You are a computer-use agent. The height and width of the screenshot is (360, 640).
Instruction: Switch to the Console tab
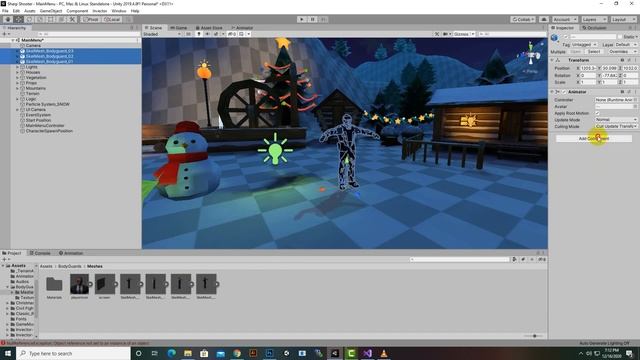(40, 253)
